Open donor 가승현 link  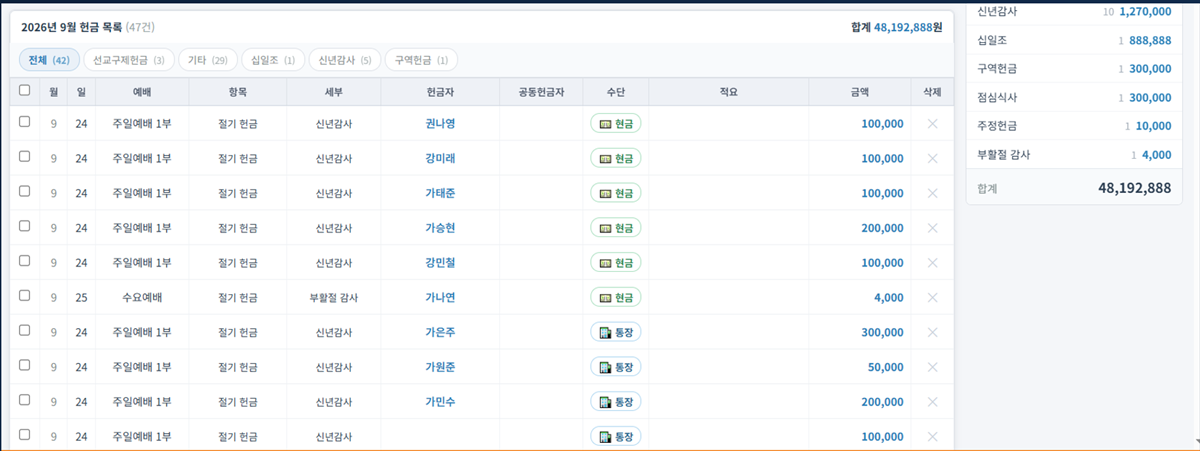click(x=440, y=228)
